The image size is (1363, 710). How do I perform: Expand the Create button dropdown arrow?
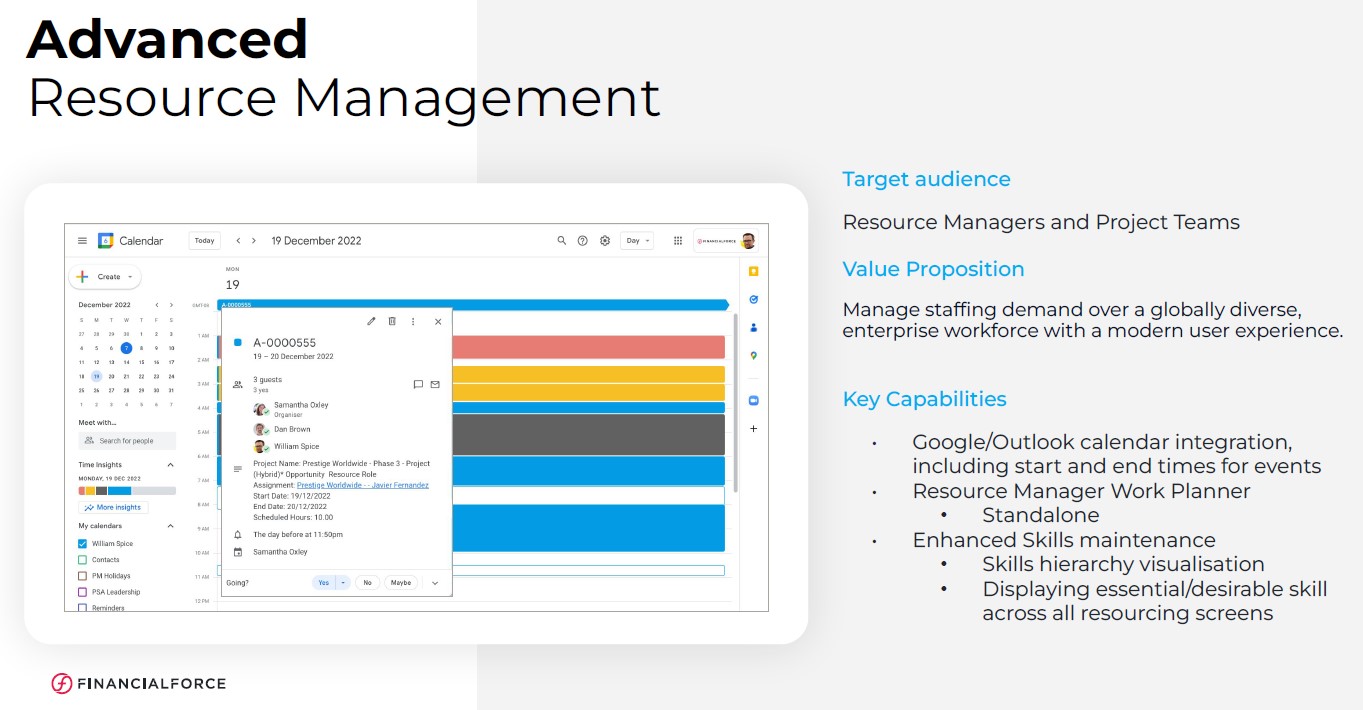(130, 277)
